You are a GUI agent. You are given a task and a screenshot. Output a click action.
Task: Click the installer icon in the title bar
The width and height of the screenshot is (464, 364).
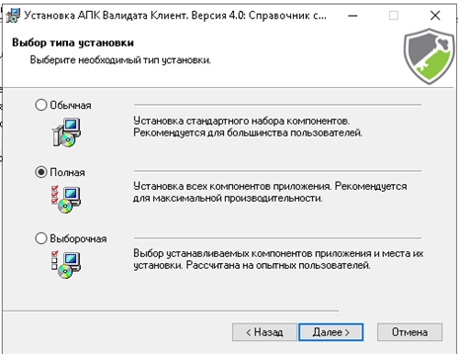click(x=13, y=15)
